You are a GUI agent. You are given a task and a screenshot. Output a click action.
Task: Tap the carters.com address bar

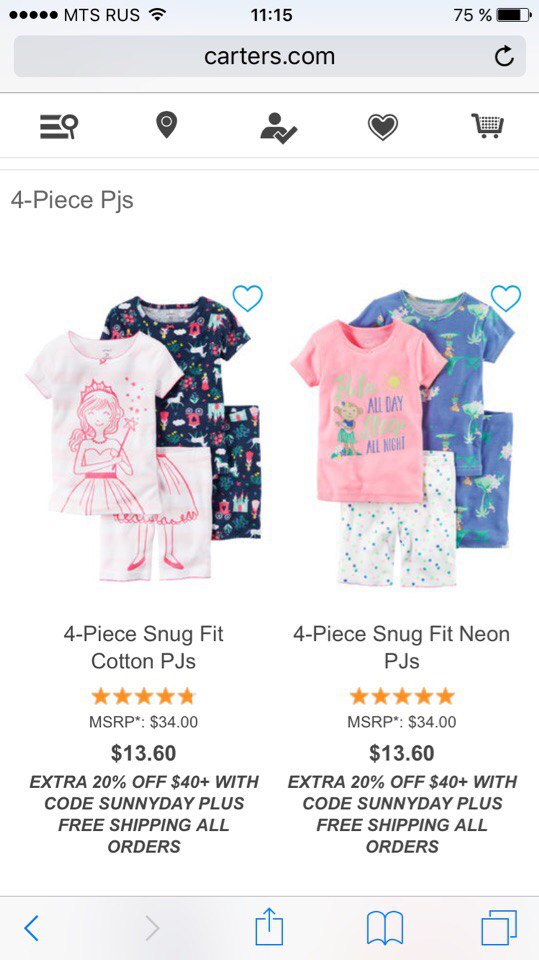(270, 56)
